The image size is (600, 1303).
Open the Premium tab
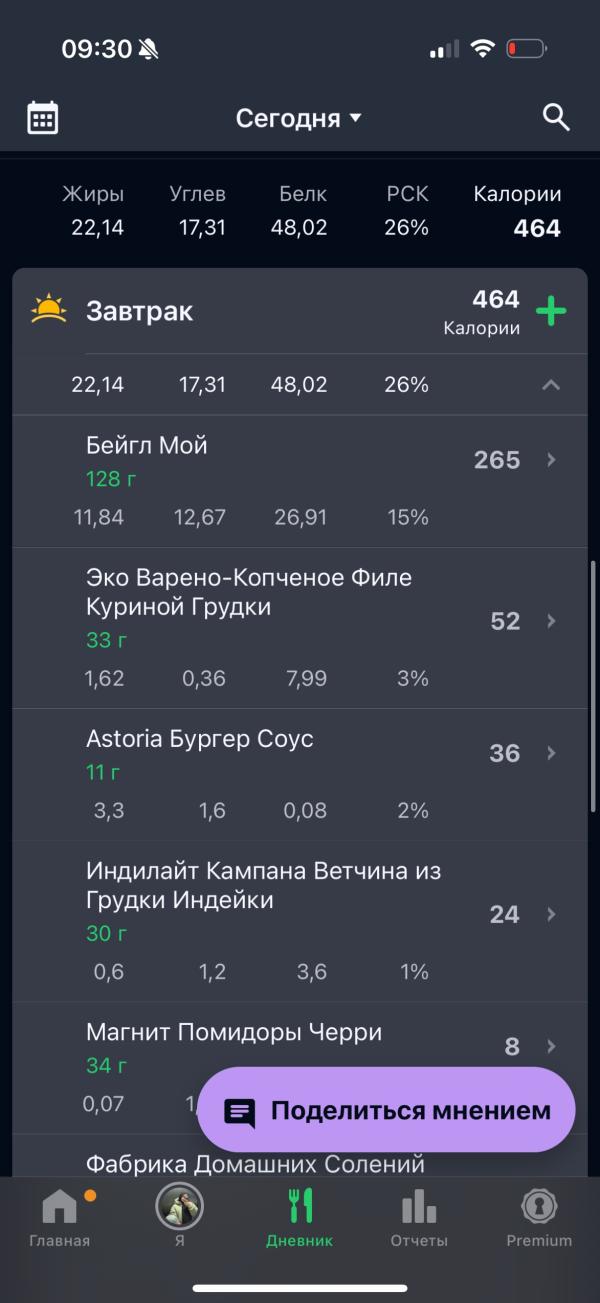(x=539, y=1217)
